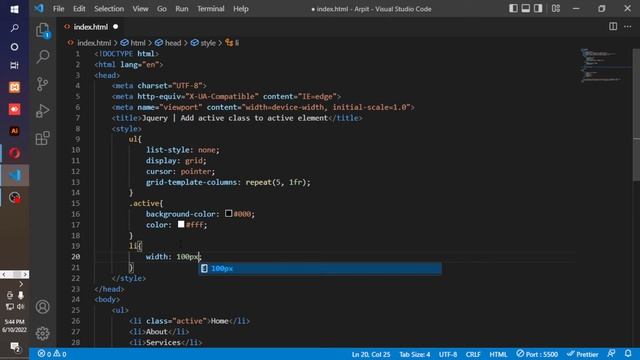Open the Selection menu

(109, 9)
